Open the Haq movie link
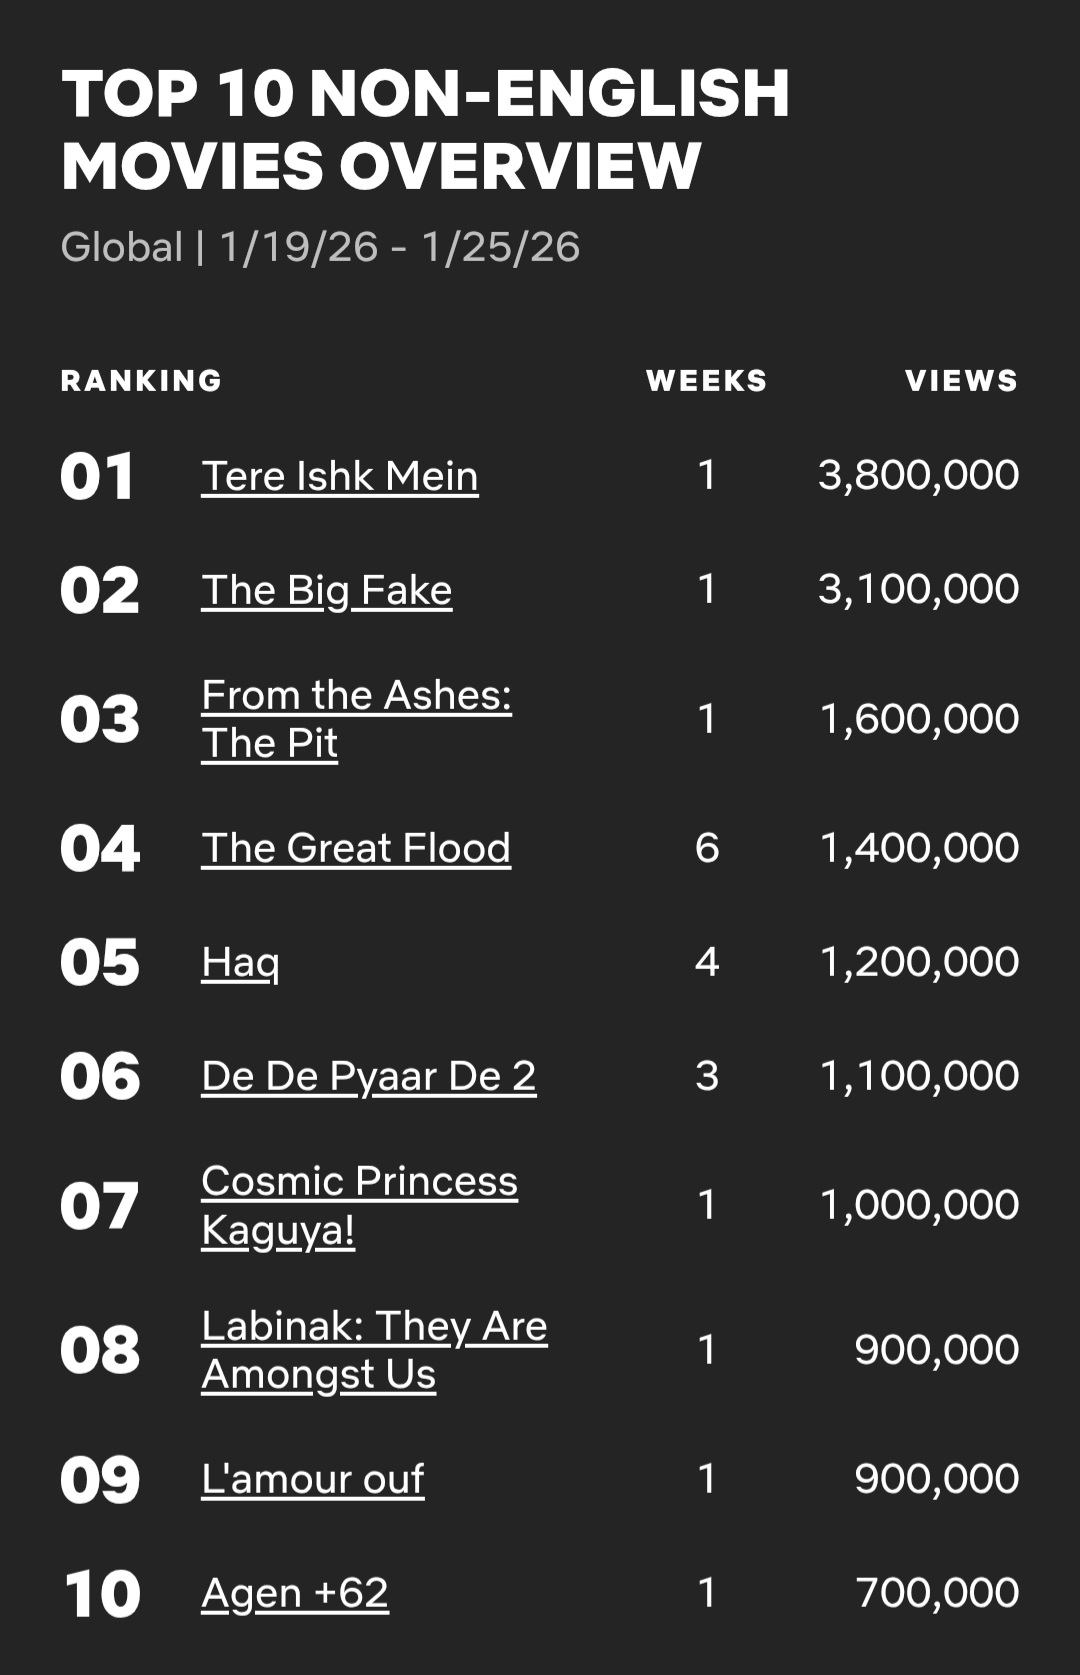The height and width of the screenshot is (1675, 1080). (x=241, y=962)
